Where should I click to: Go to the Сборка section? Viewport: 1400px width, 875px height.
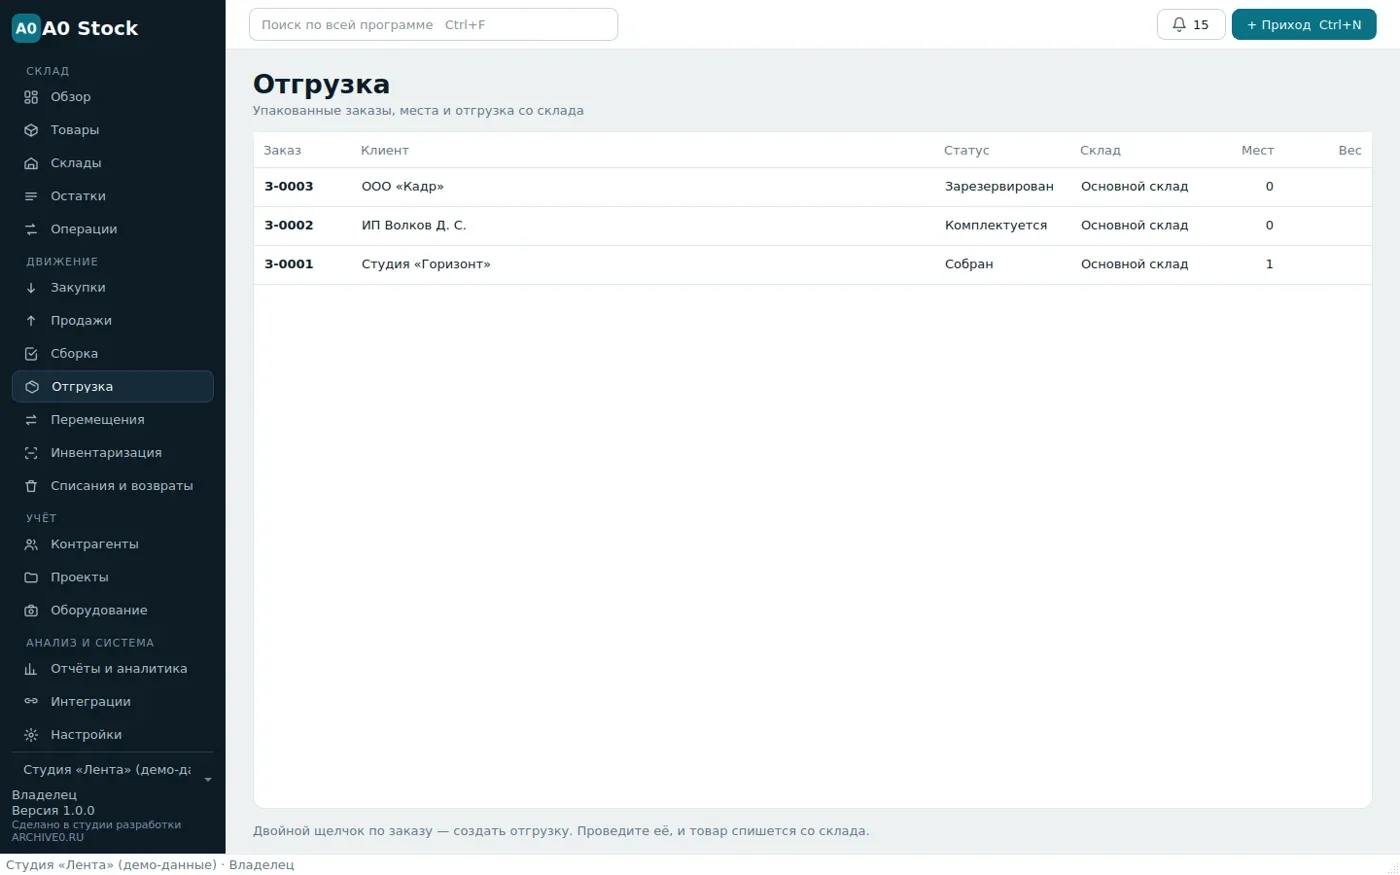coord(112,354)
